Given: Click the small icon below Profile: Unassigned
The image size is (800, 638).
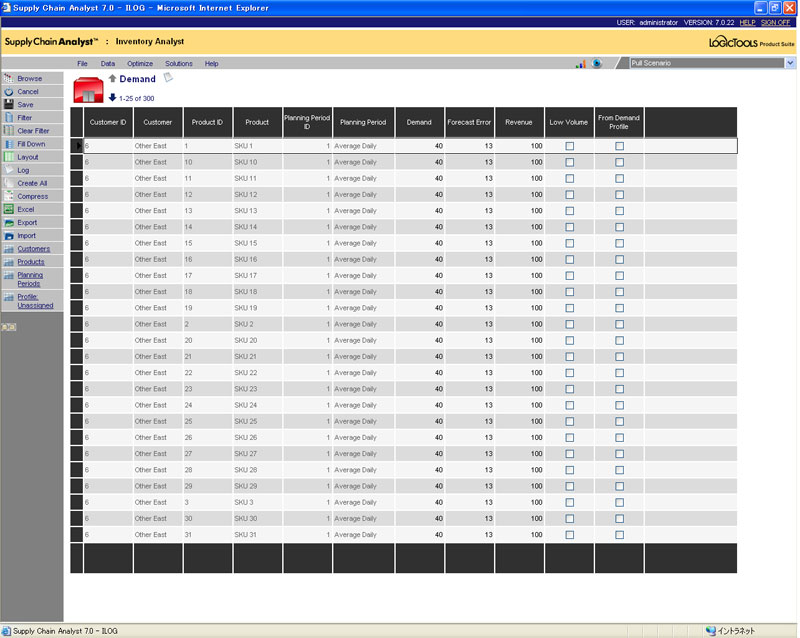Looking at the screenshot, I should click(9, 327).
